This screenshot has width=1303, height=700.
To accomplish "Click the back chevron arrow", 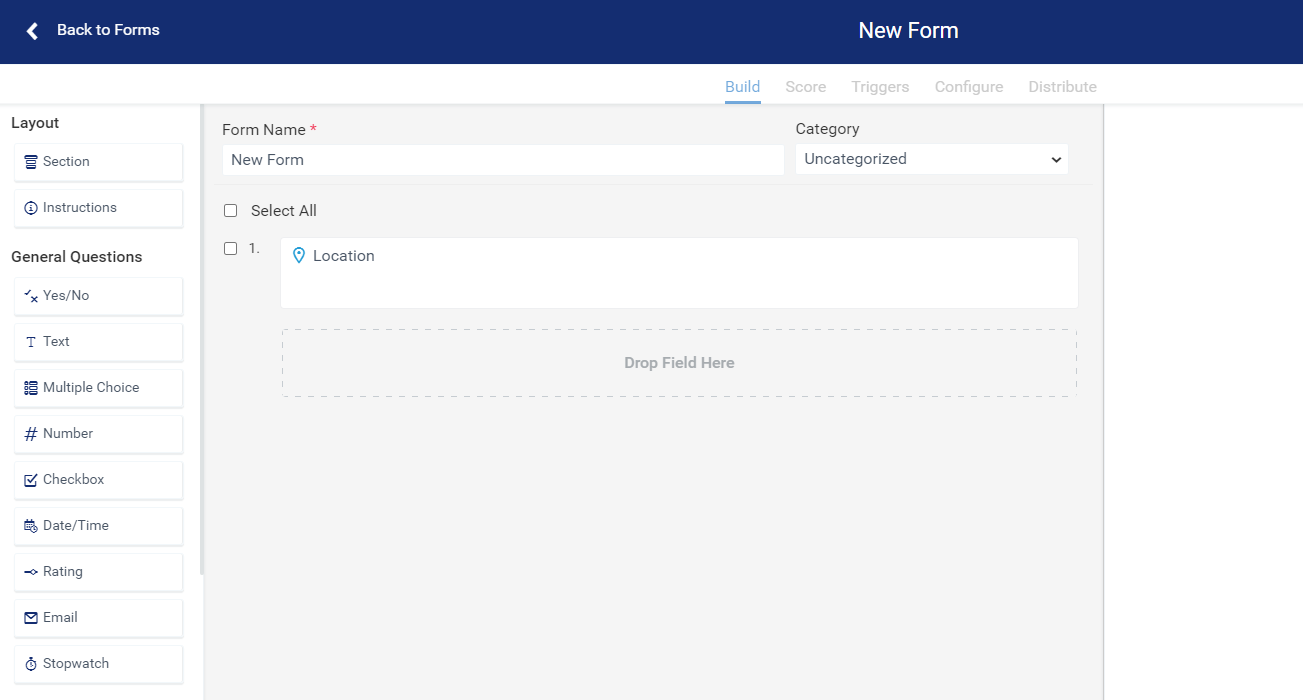I will tap(31, 30).
